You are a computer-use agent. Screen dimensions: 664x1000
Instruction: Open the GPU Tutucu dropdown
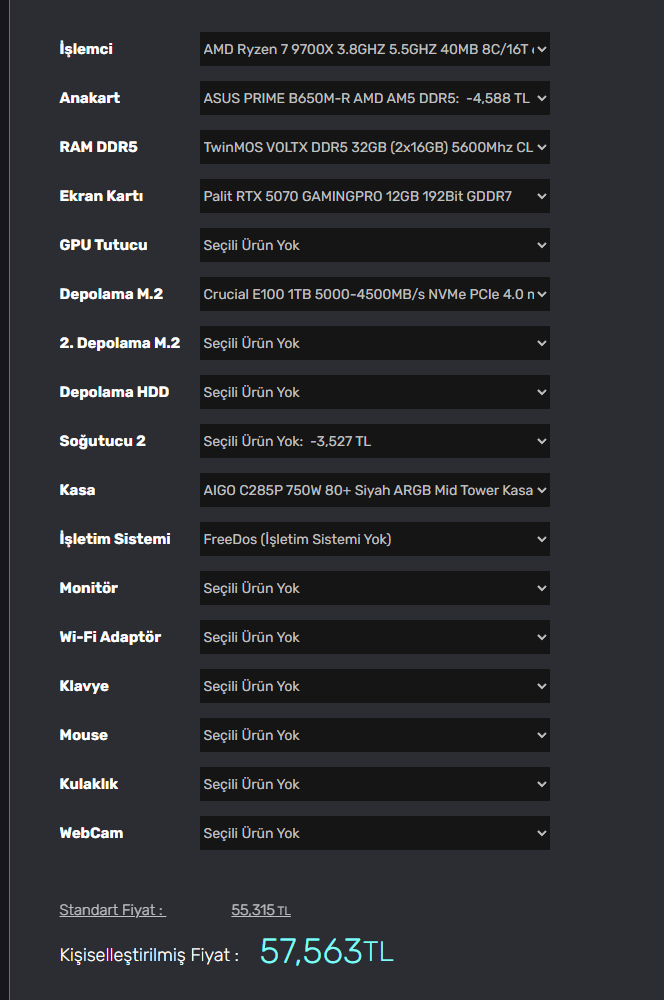point(374,245)
